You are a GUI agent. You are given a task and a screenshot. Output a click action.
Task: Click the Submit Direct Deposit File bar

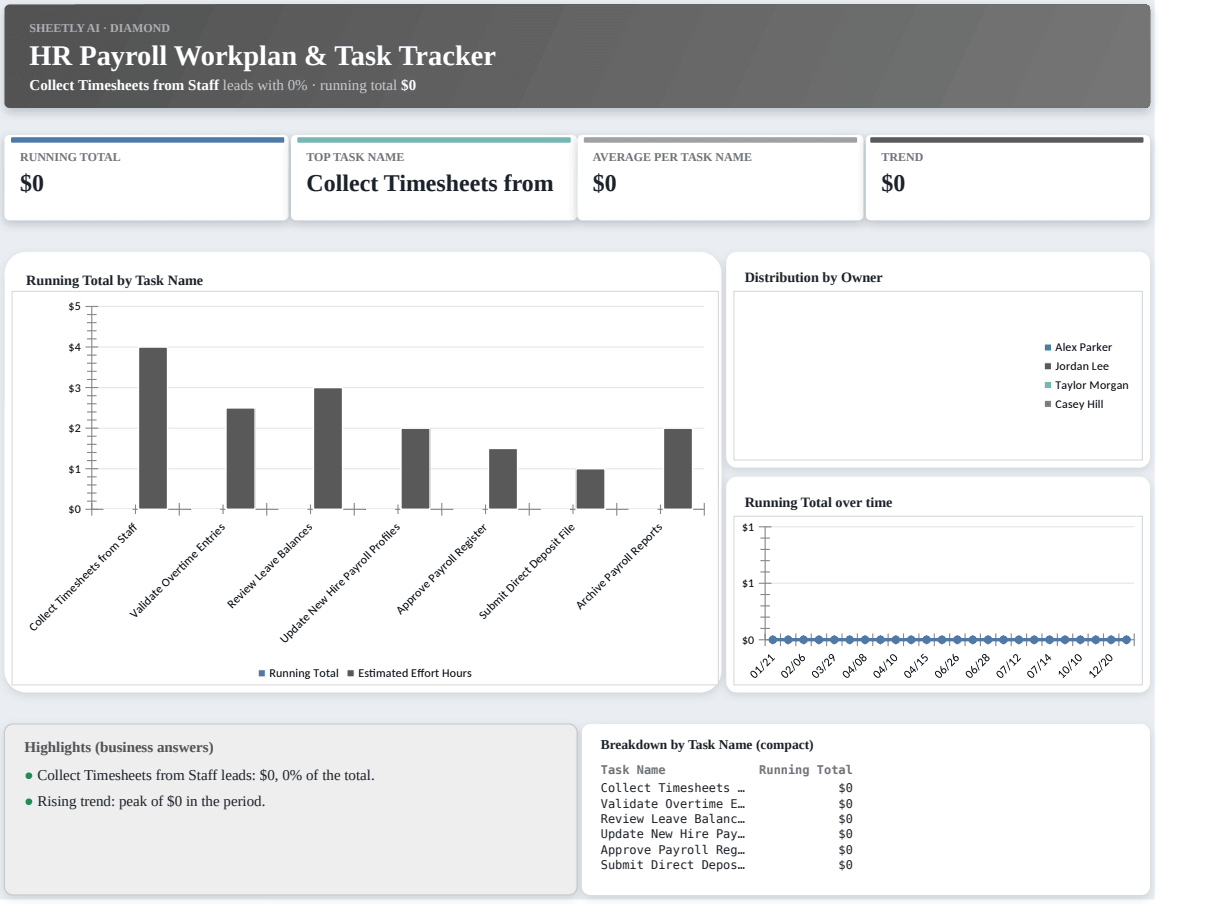tap(590, 489)
